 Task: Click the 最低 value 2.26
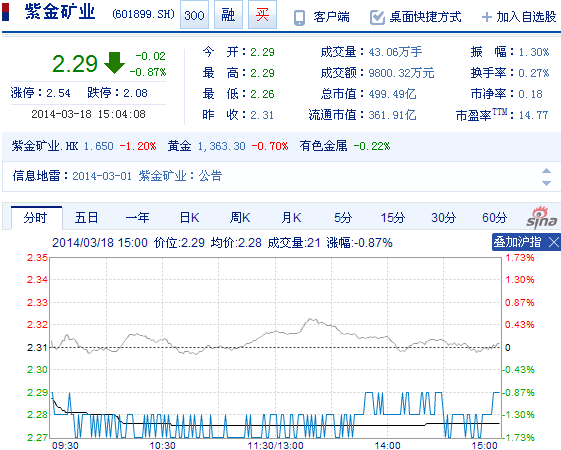262,94
